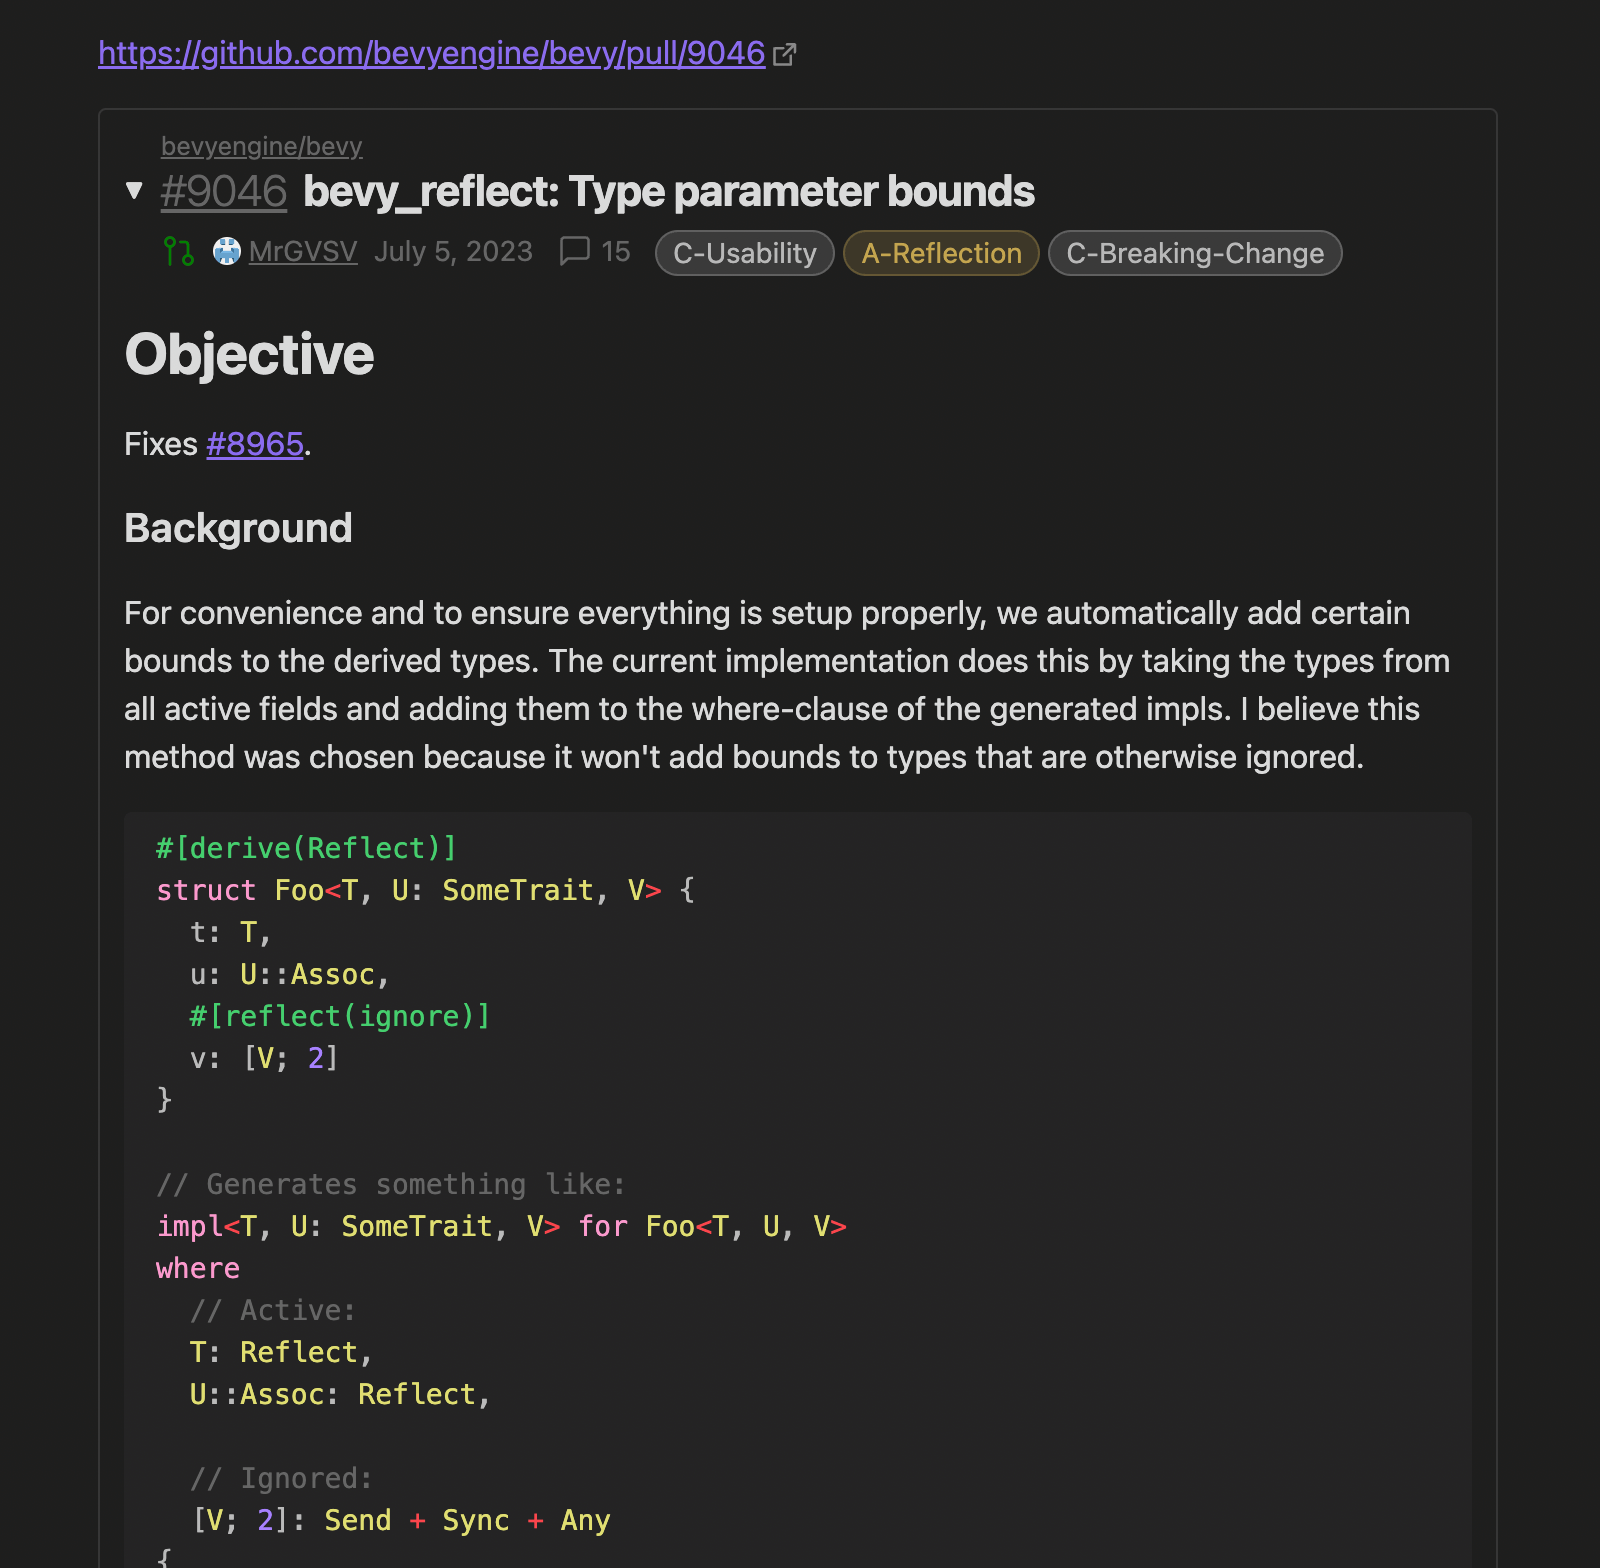The width and height of the screenshot is (1600, 1568).
Task: Click the Background heading
Action: 238,528
